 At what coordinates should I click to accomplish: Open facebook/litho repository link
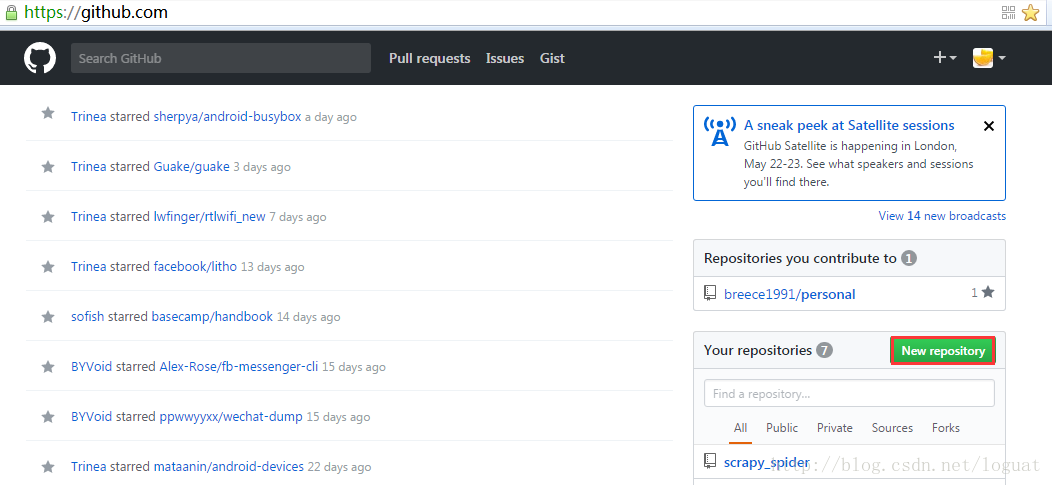click(195, 266)
